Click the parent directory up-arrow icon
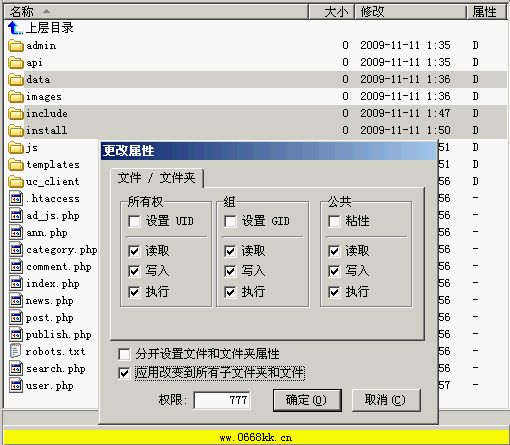 [x=15, y=28]
